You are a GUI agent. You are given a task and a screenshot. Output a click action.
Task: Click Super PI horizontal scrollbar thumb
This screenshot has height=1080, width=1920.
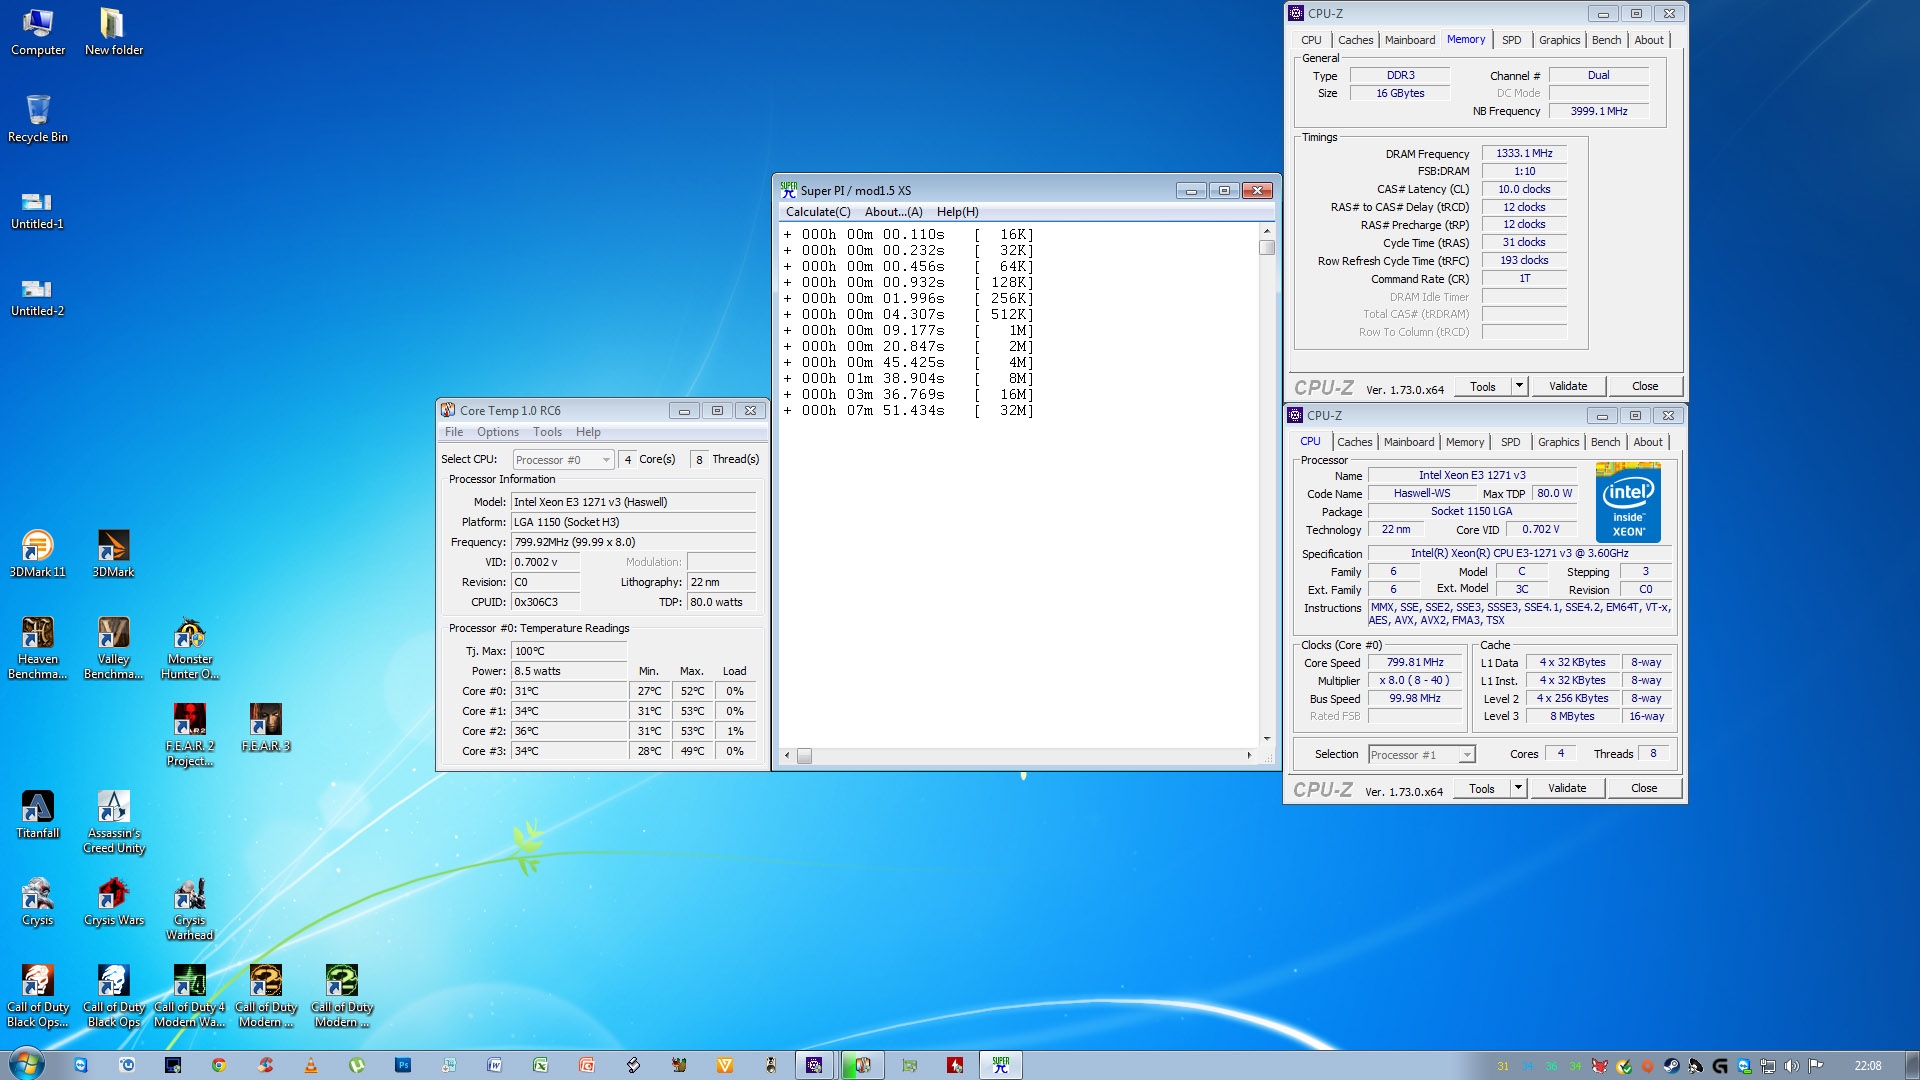[x=804, y=756]
